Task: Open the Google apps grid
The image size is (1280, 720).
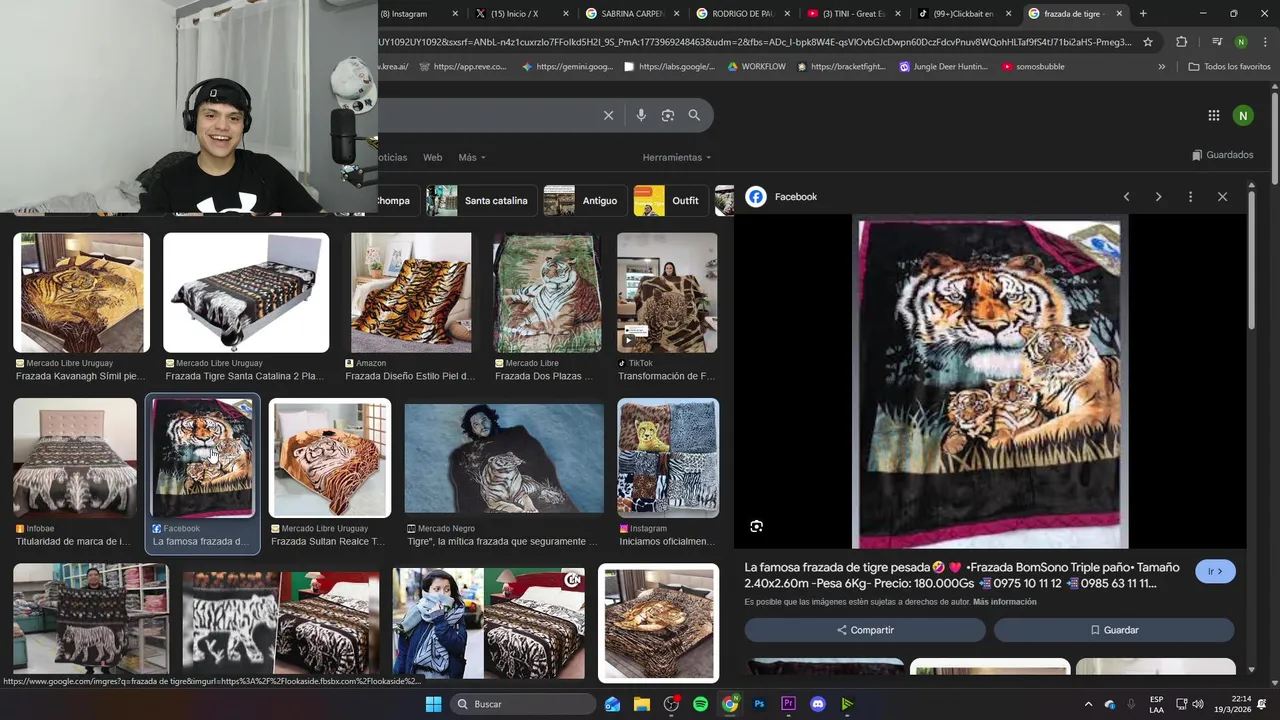Action: [1214, 115]
